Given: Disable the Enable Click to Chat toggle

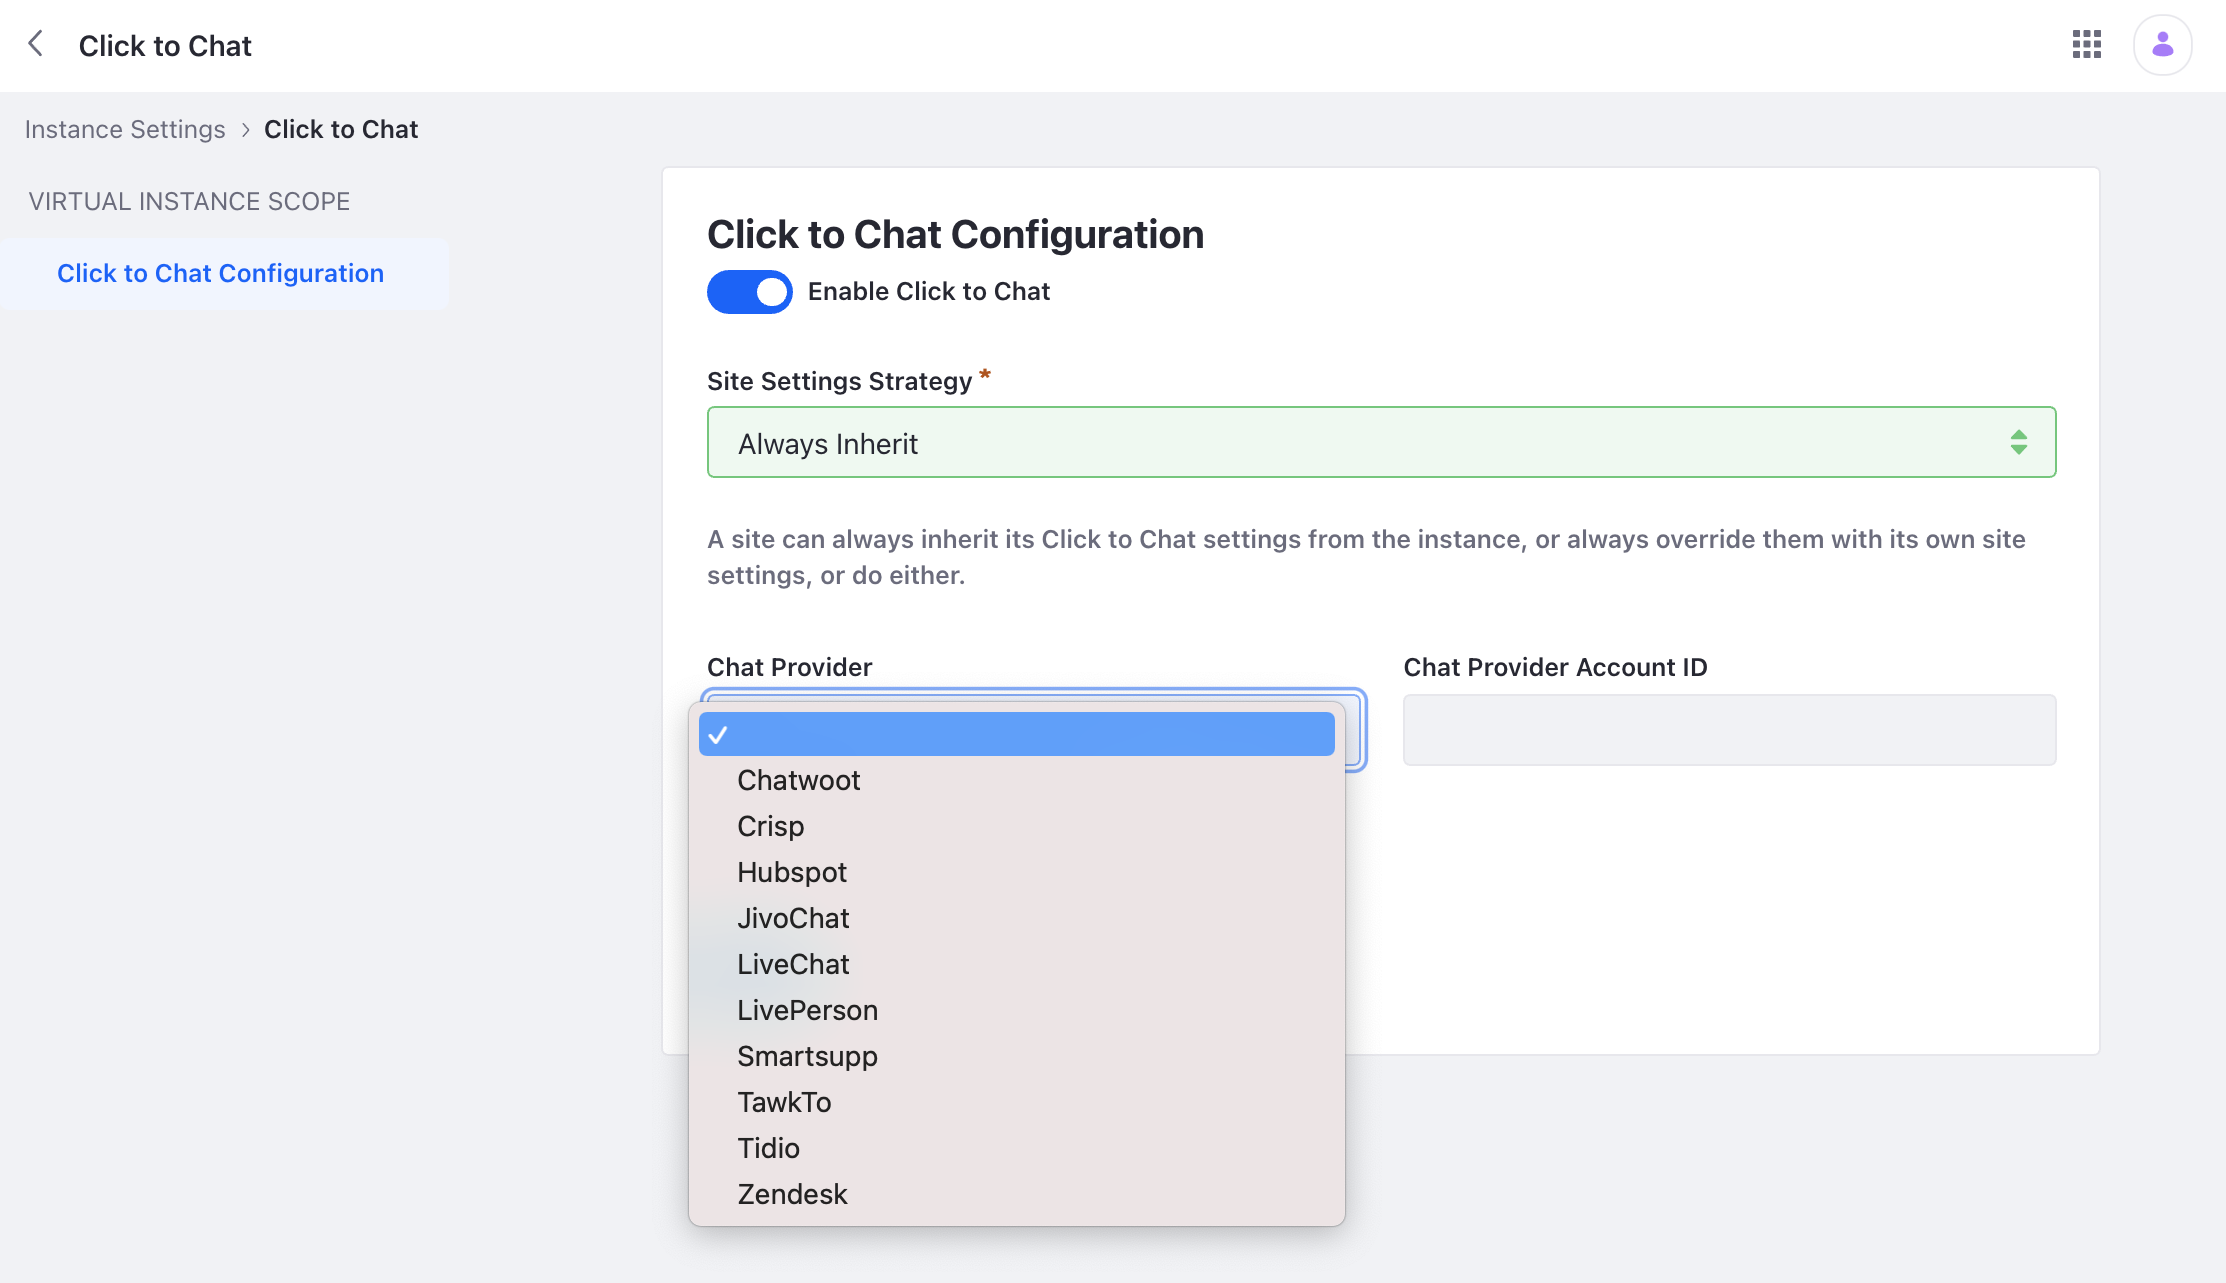Looking at the screenshot, I should click(x=749, y=292).
